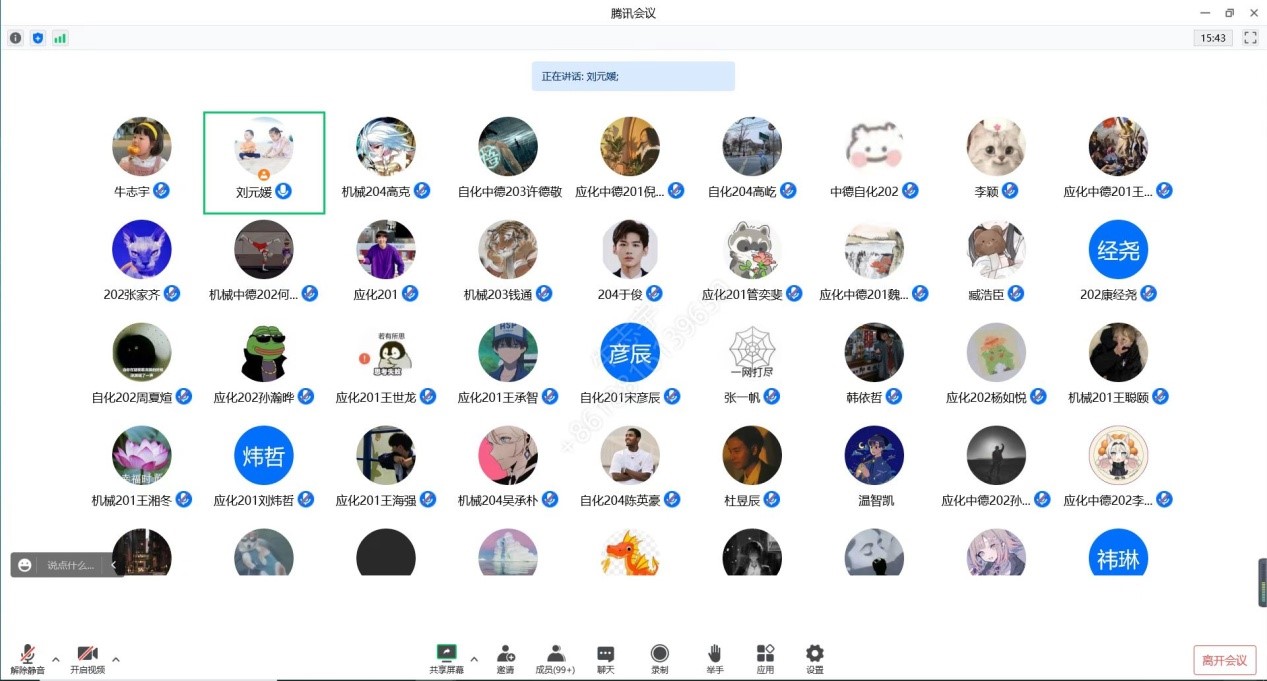1267x681 pixels.
Task: Click the chat input box 说点什么
Action: click(x=70, y=565)
